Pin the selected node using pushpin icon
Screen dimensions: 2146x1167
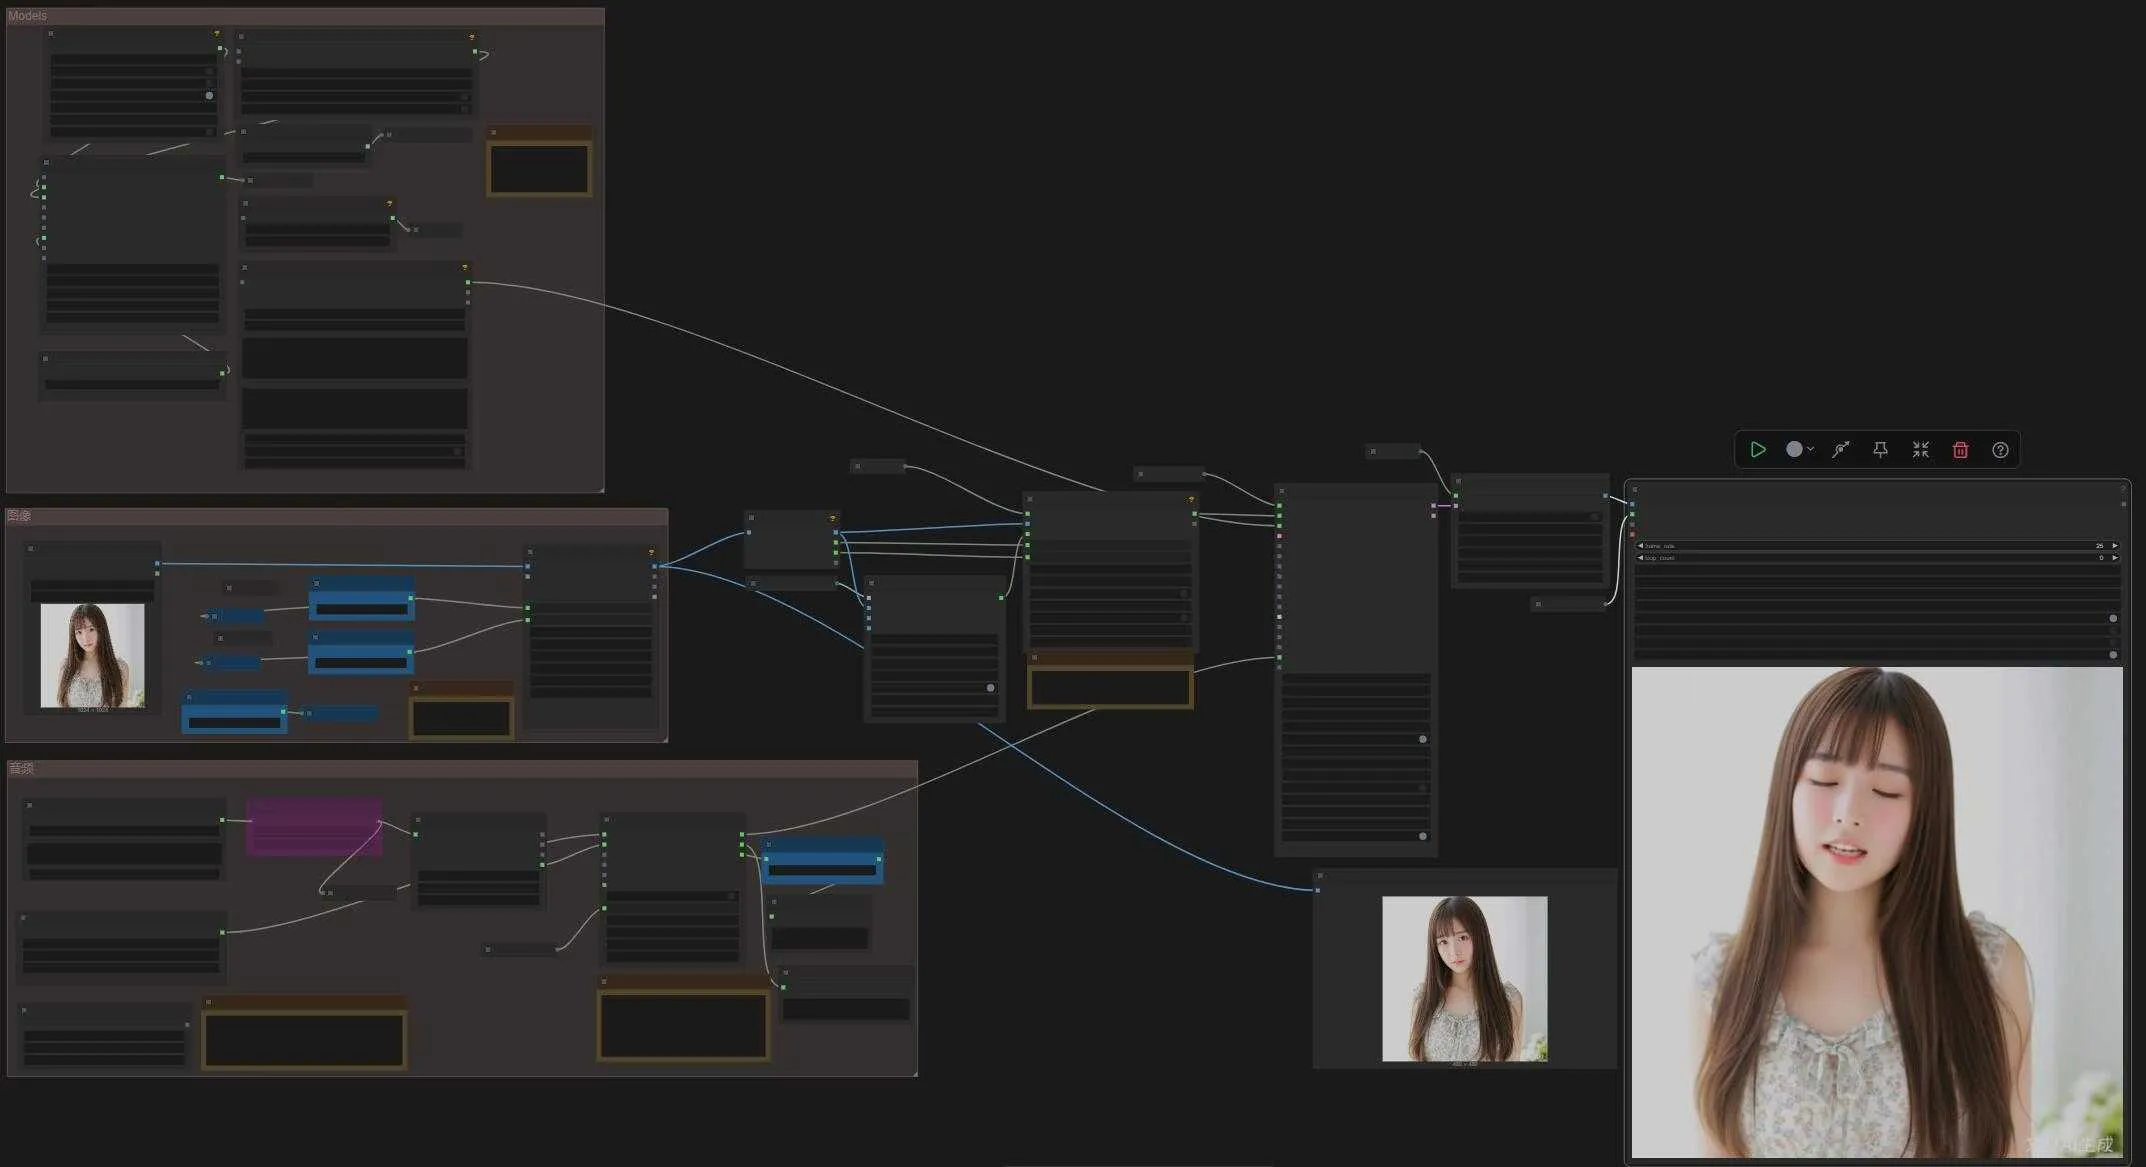[1880, 450]
